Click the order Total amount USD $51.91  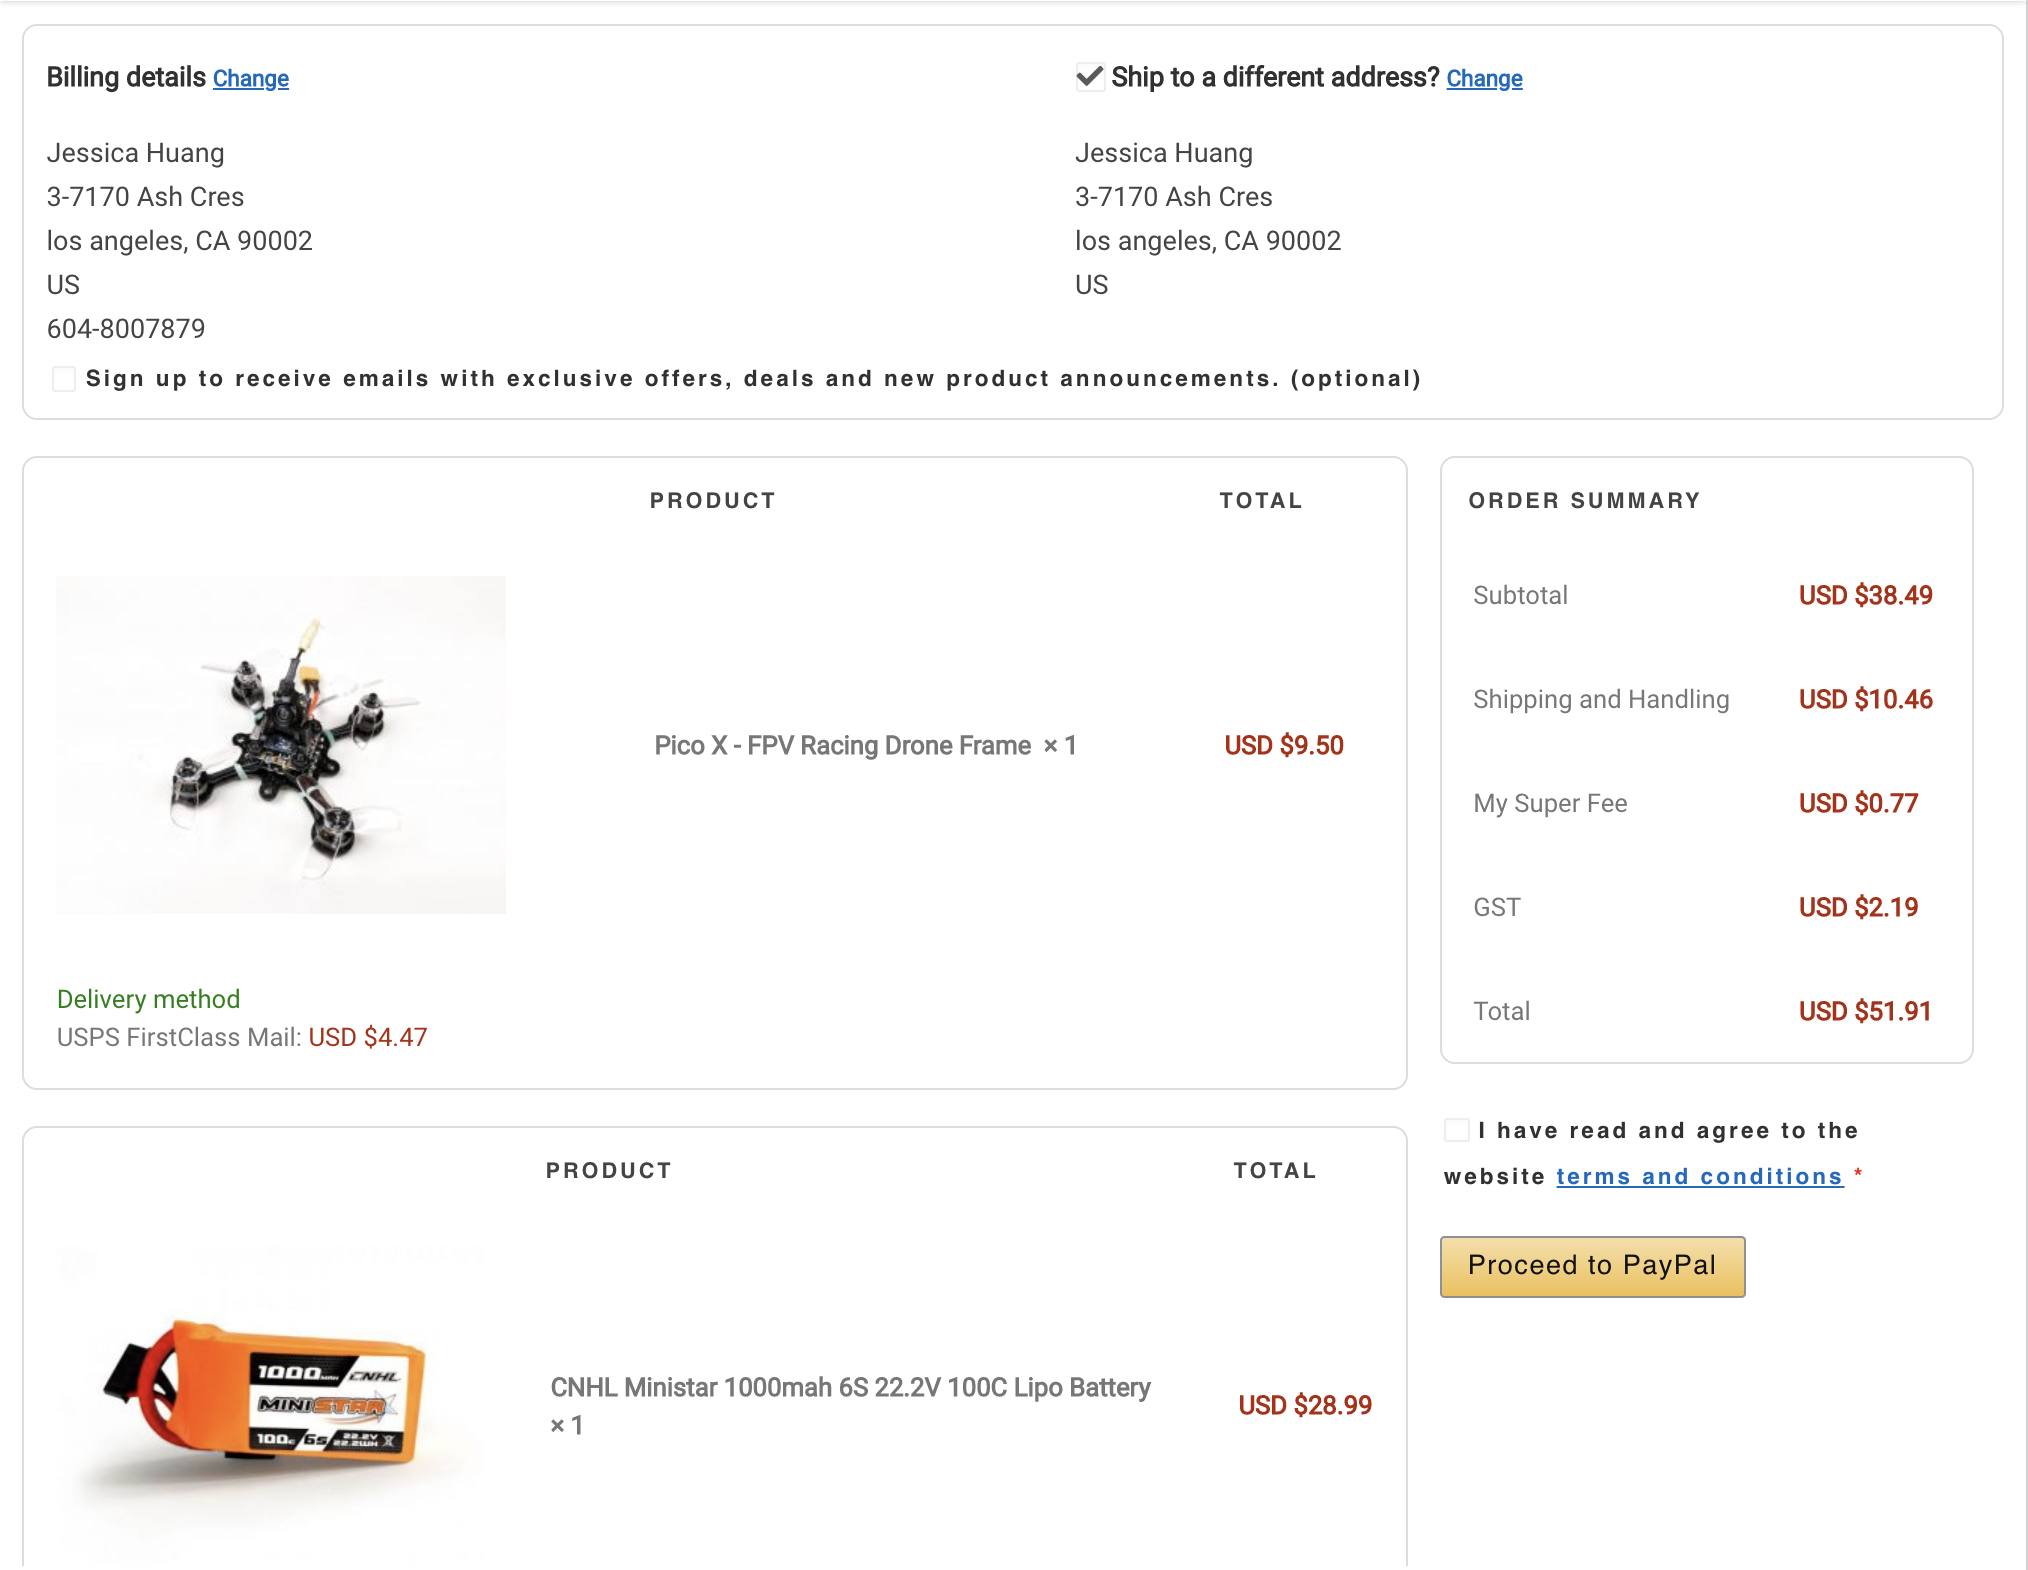pos(1864,1012)
